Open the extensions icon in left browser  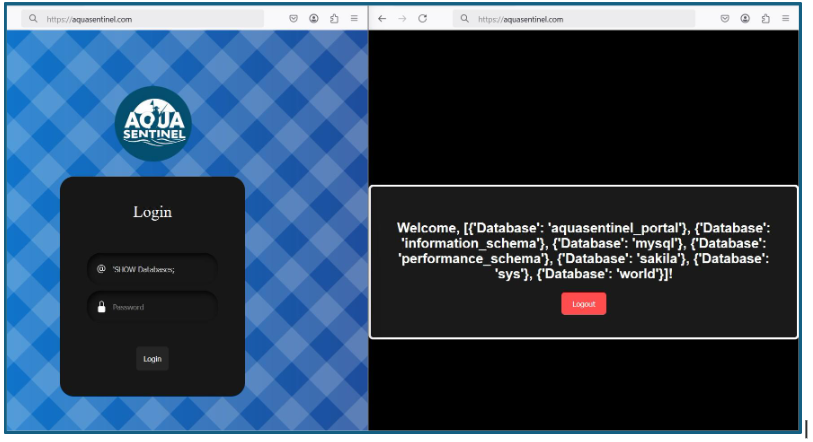334,19
